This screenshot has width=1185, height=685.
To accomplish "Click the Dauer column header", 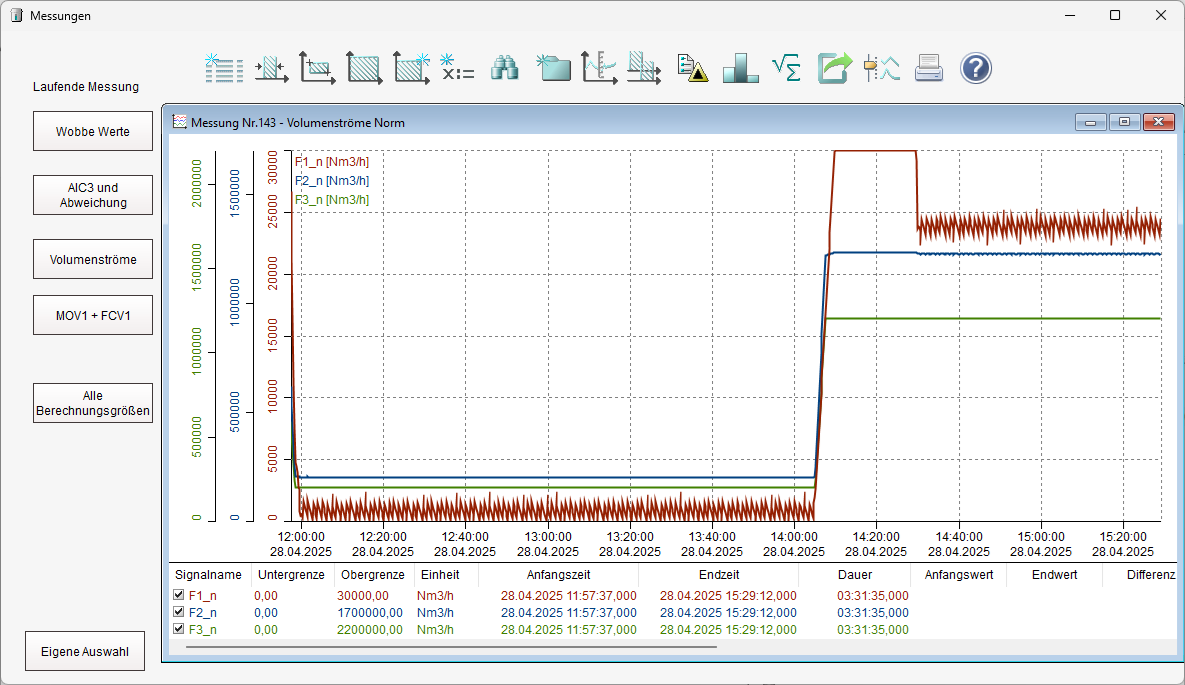I will point(855,575).
